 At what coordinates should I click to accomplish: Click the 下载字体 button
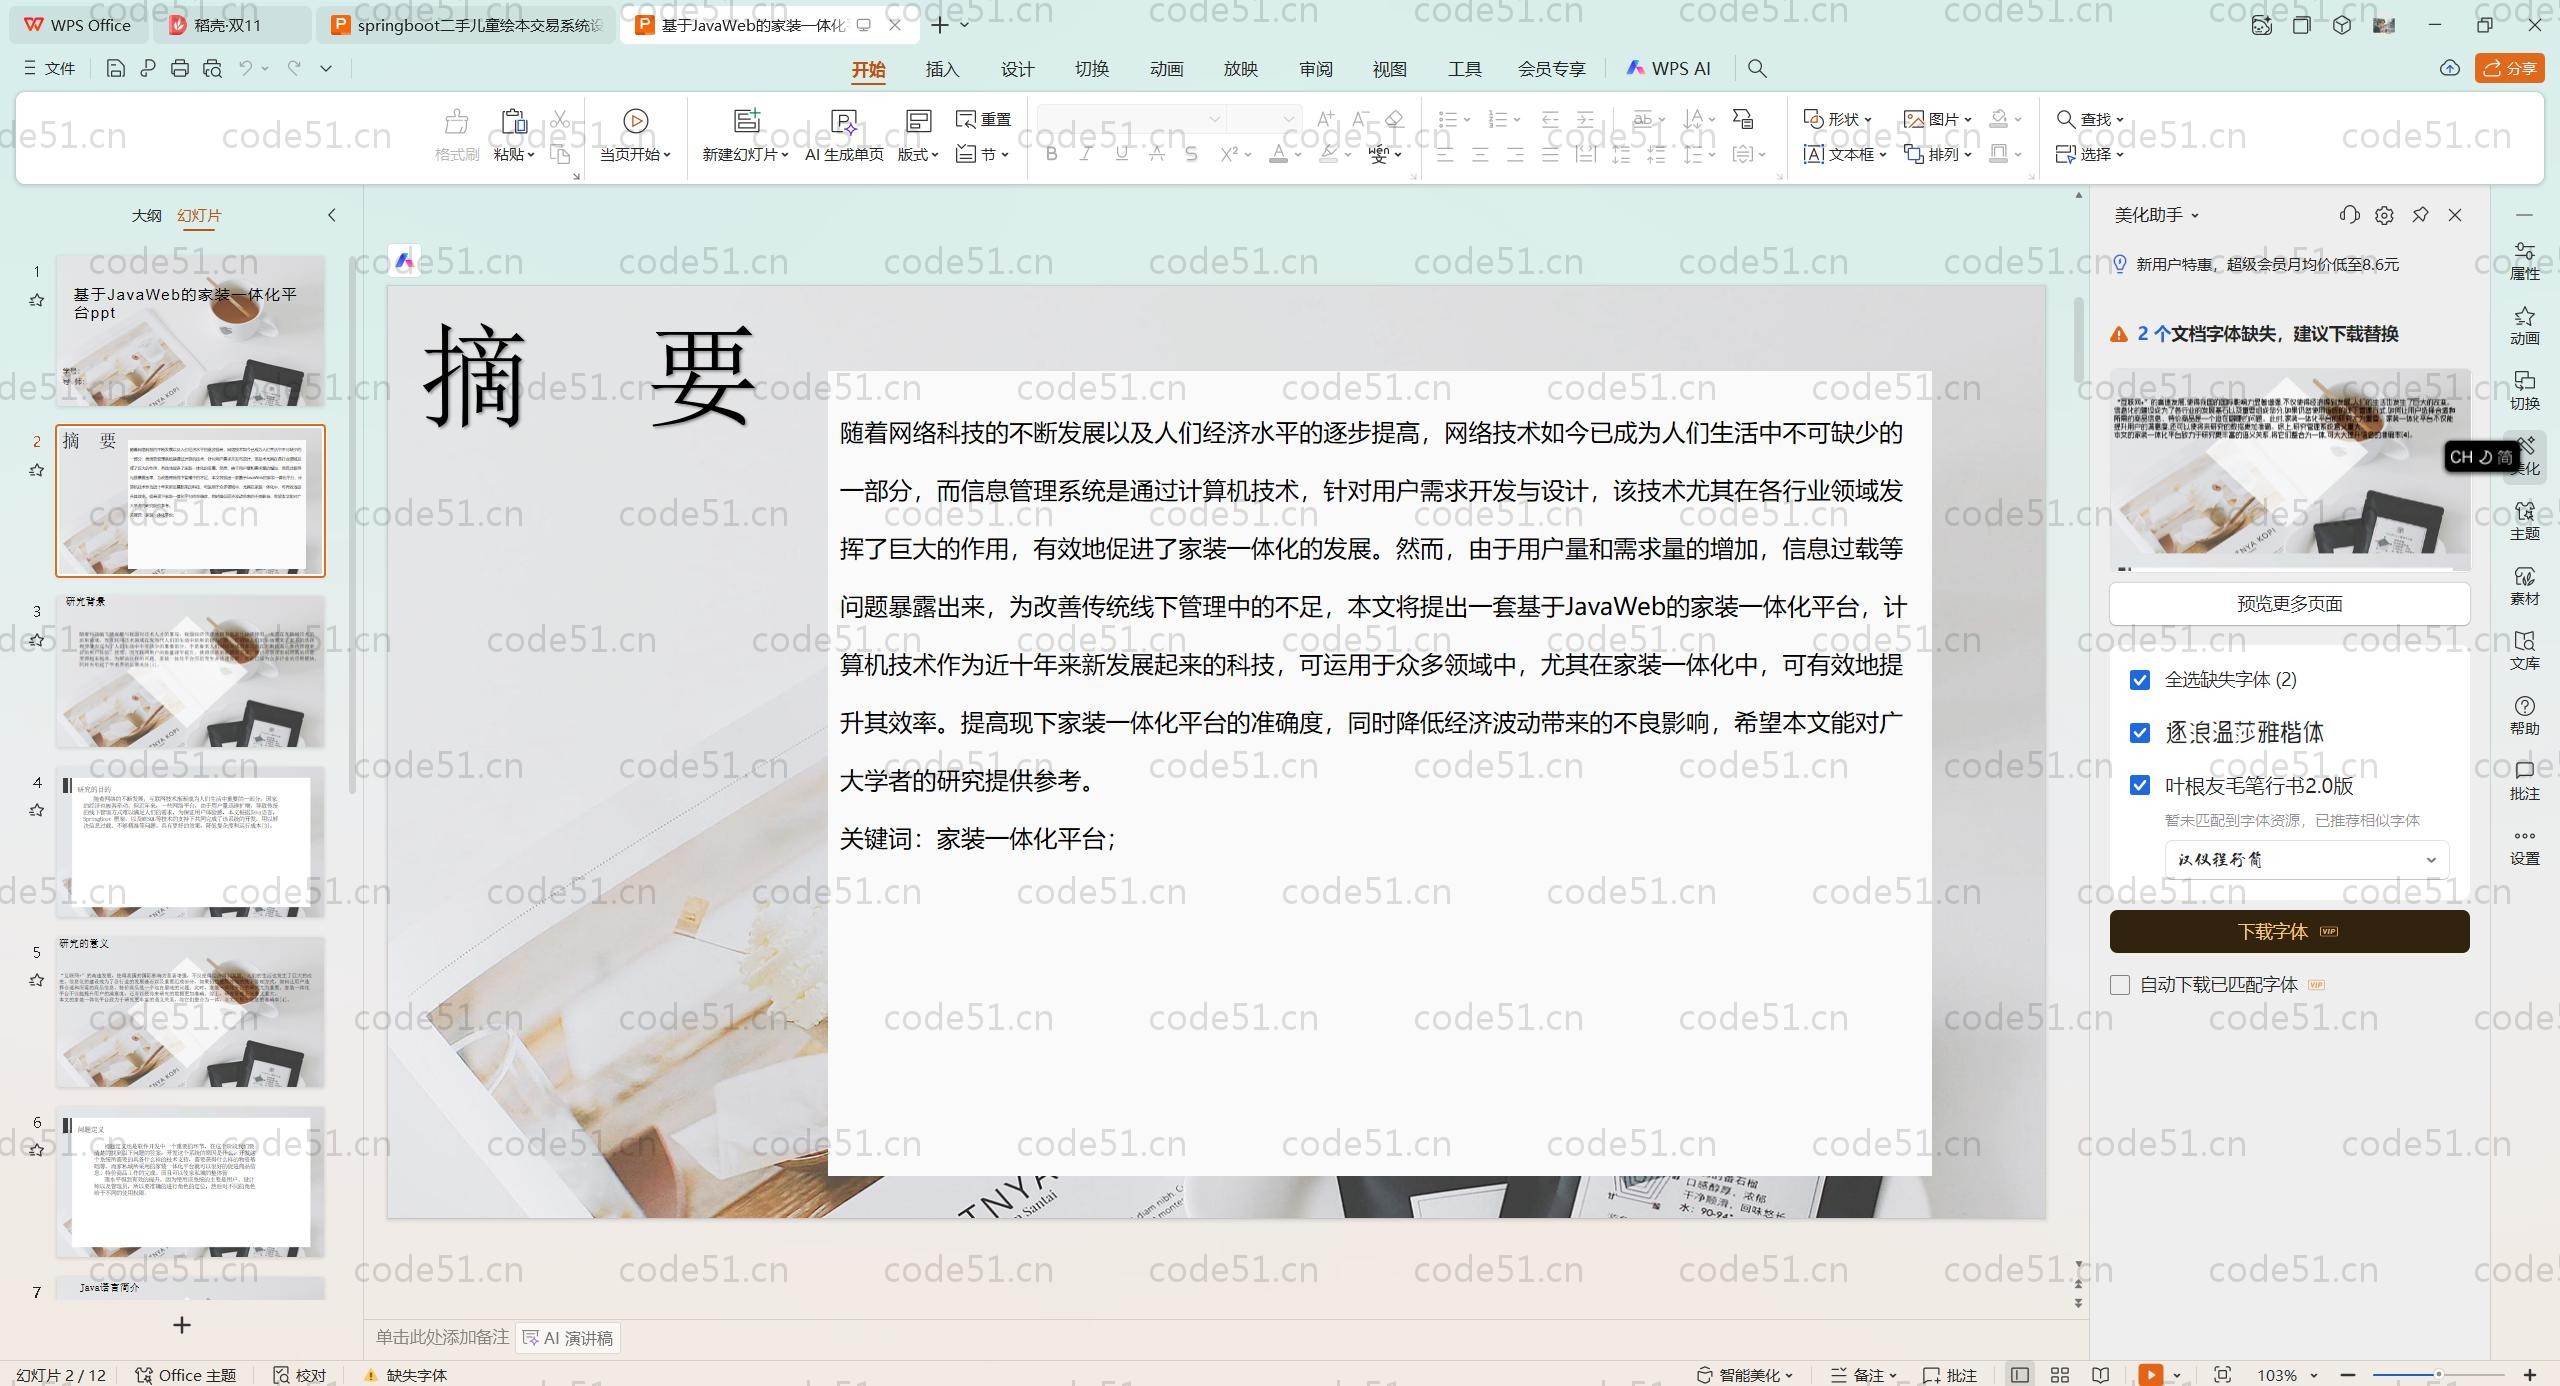tap(2289, 932)
